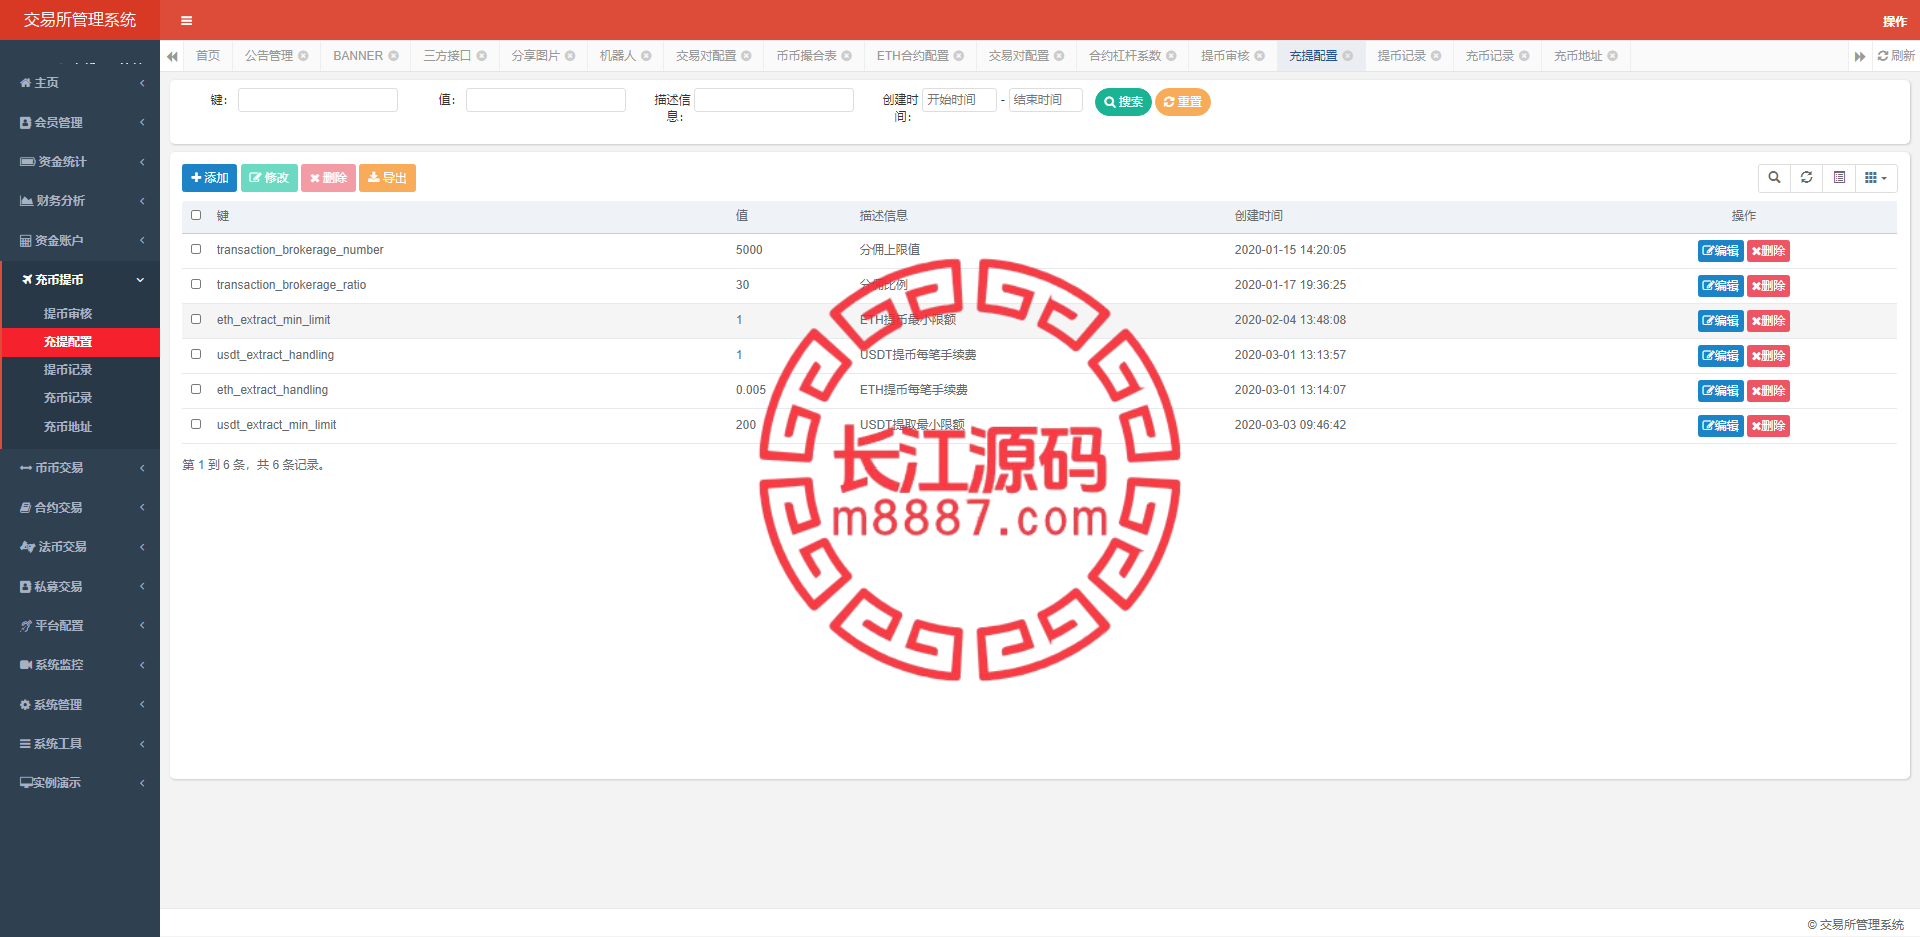Expand the 合约交易 sidebar menu
Screen dimensions: 1920x937
80,507
